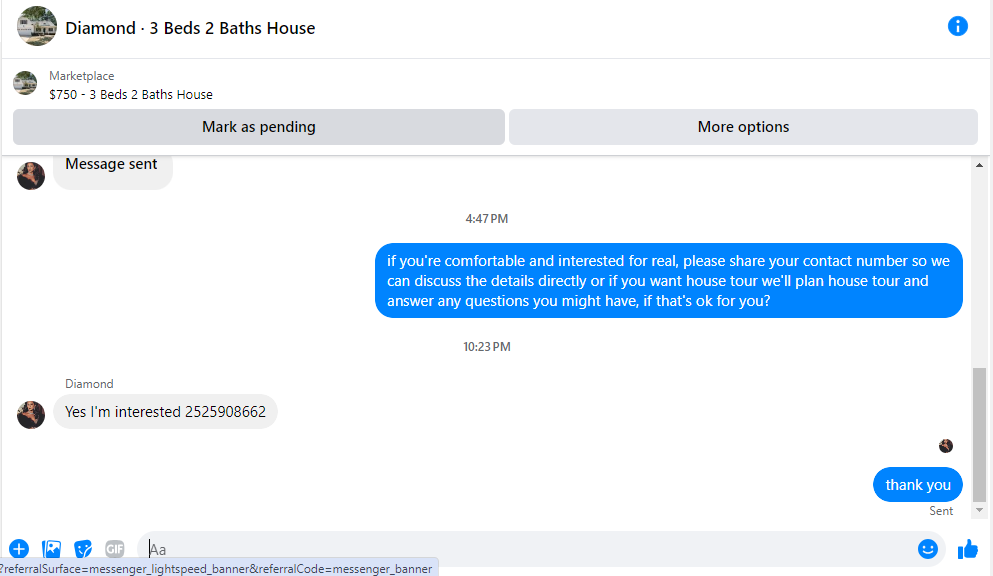Open the $750 3 Beds listing link

click(131, 94)
